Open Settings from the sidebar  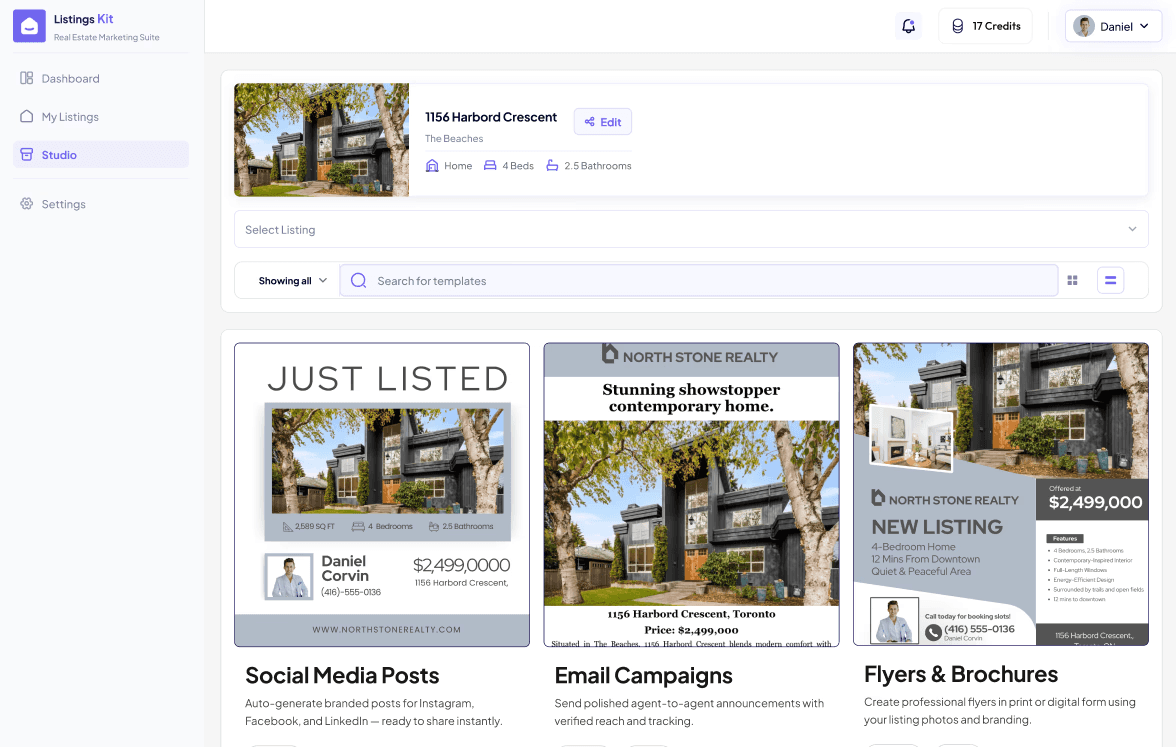click(x=100, y=203)
